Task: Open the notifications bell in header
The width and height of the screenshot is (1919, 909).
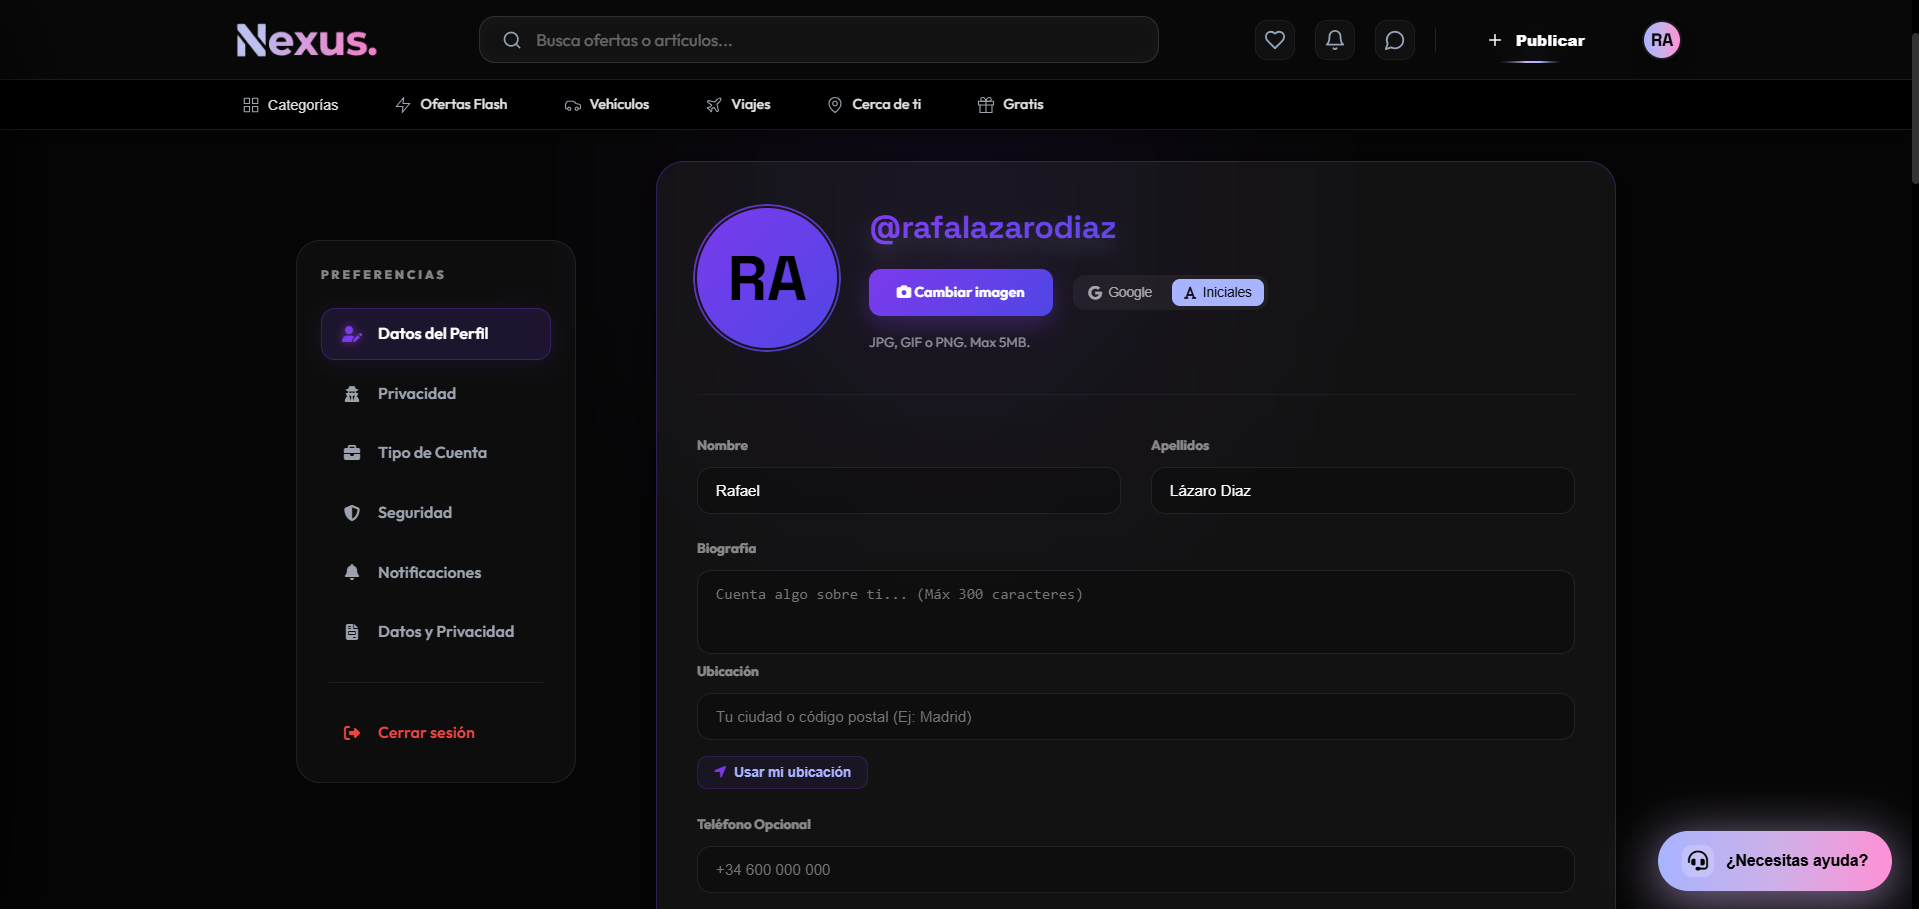Action: (1334, 40)
